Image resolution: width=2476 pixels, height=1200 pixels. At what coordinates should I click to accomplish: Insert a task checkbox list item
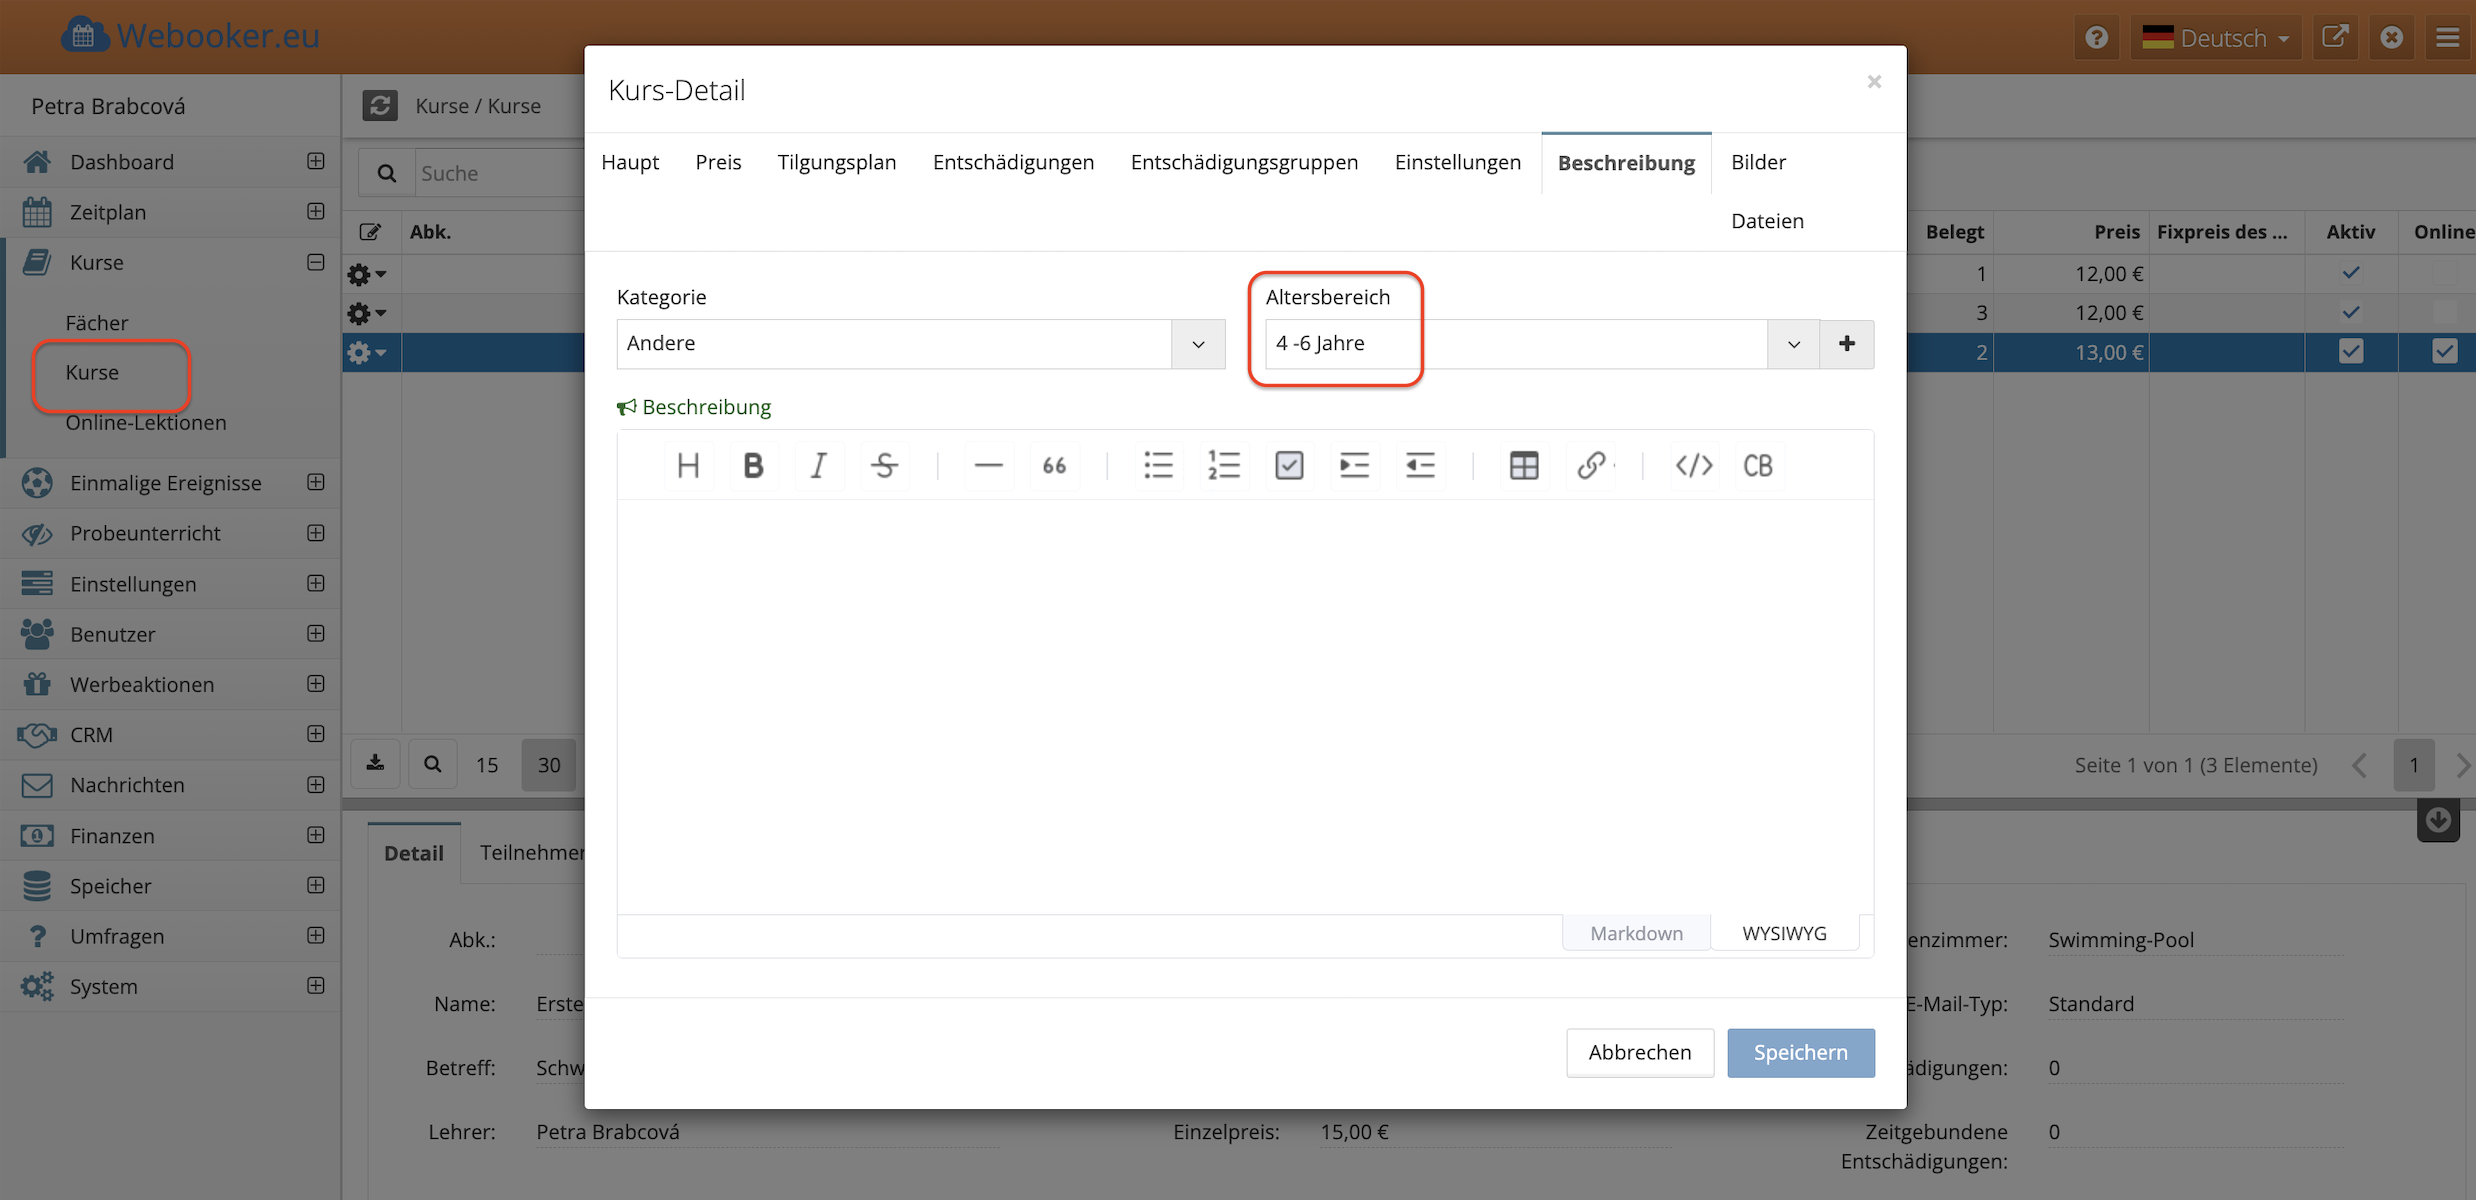click(1289, 465)
